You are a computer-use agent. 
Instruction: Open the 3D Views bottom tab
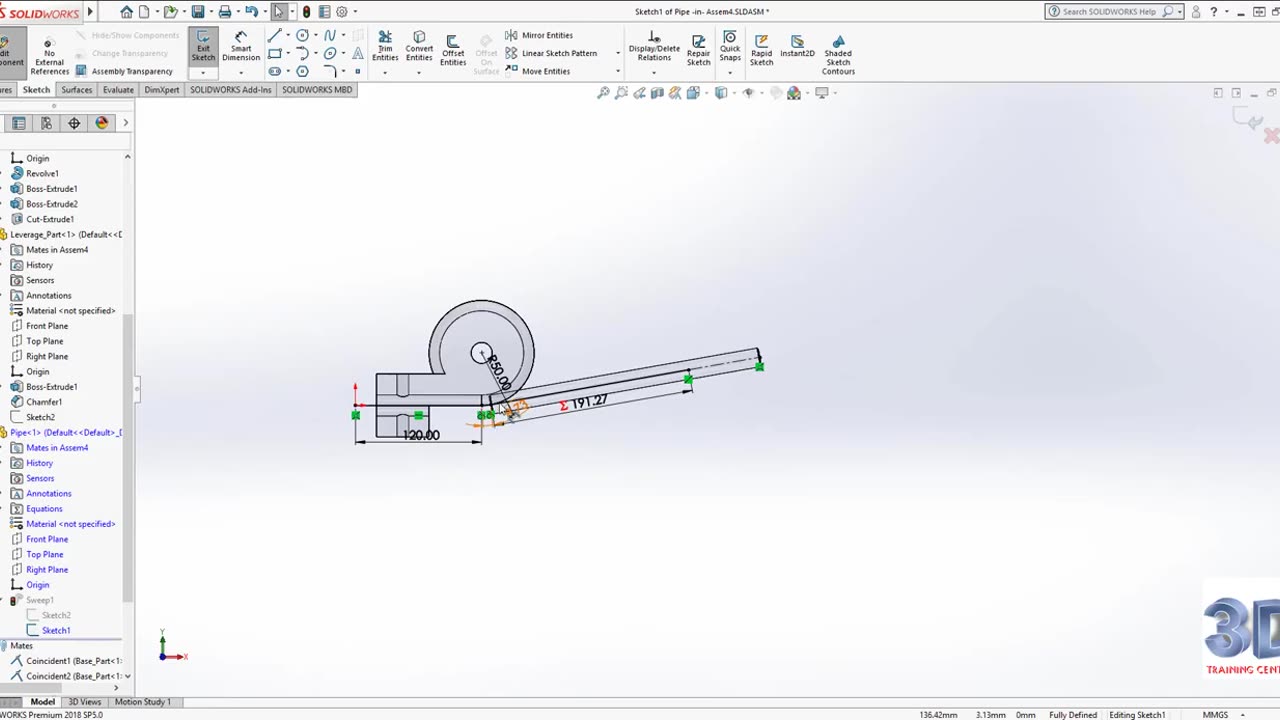pos(84,702)
